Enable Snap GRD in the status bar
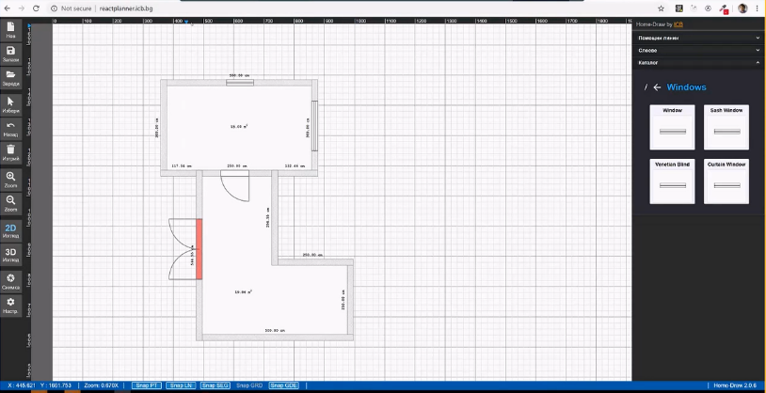This screenshot has height=393, width=766. [x=250, y=386]
